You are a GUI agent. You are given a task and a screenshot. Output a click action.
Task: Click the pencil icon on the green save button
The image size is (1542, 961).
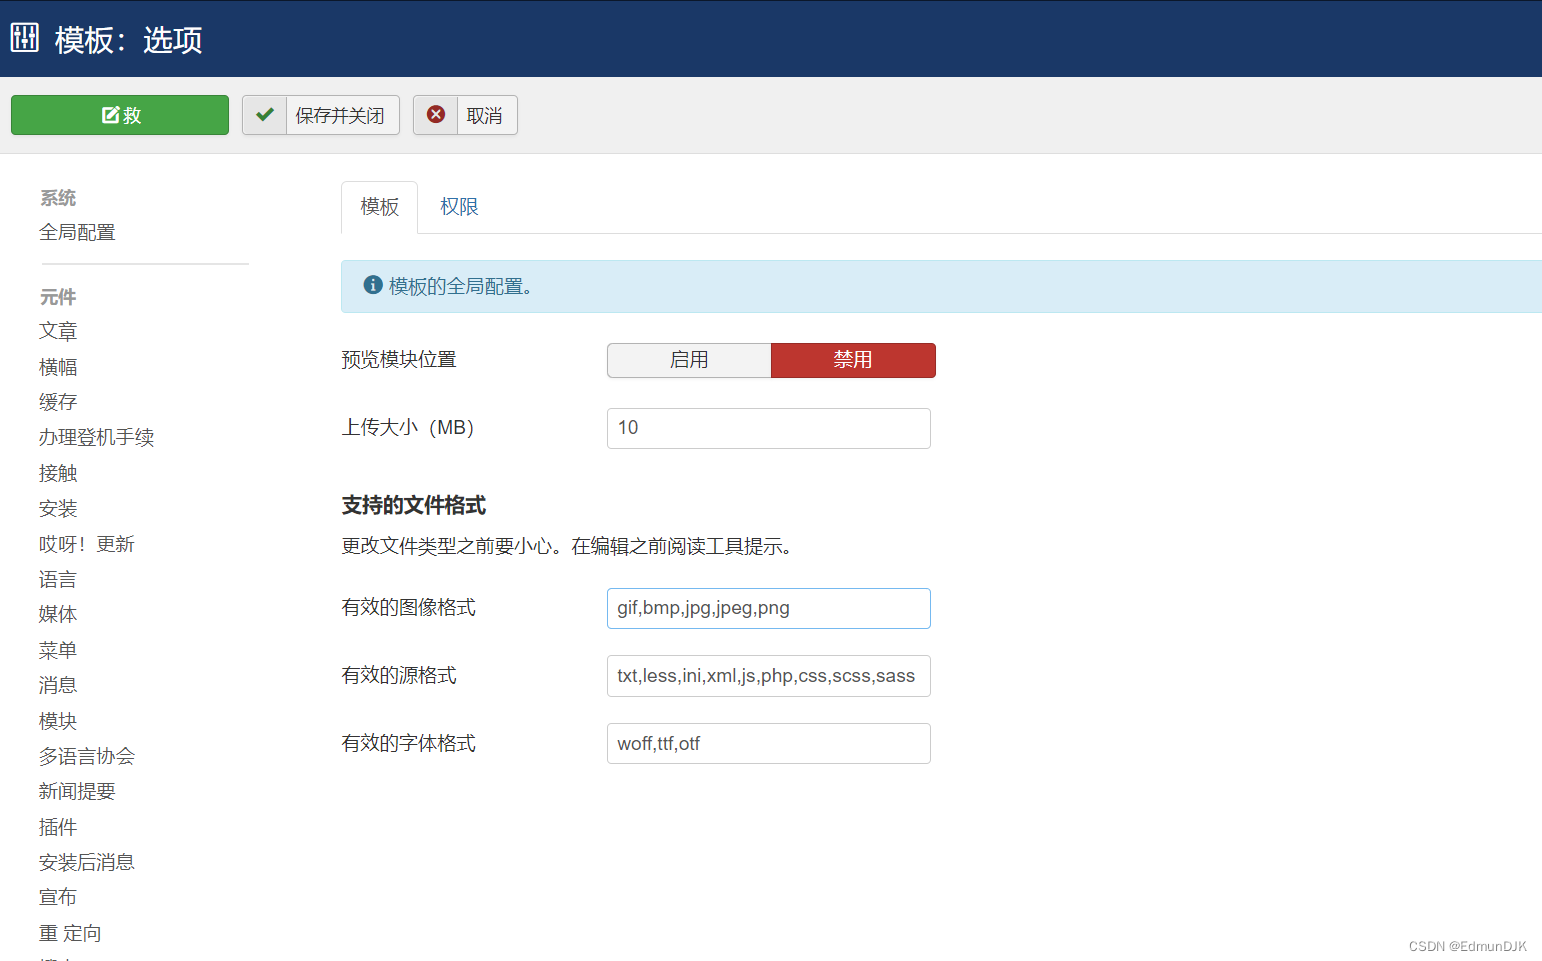(111, 114)
